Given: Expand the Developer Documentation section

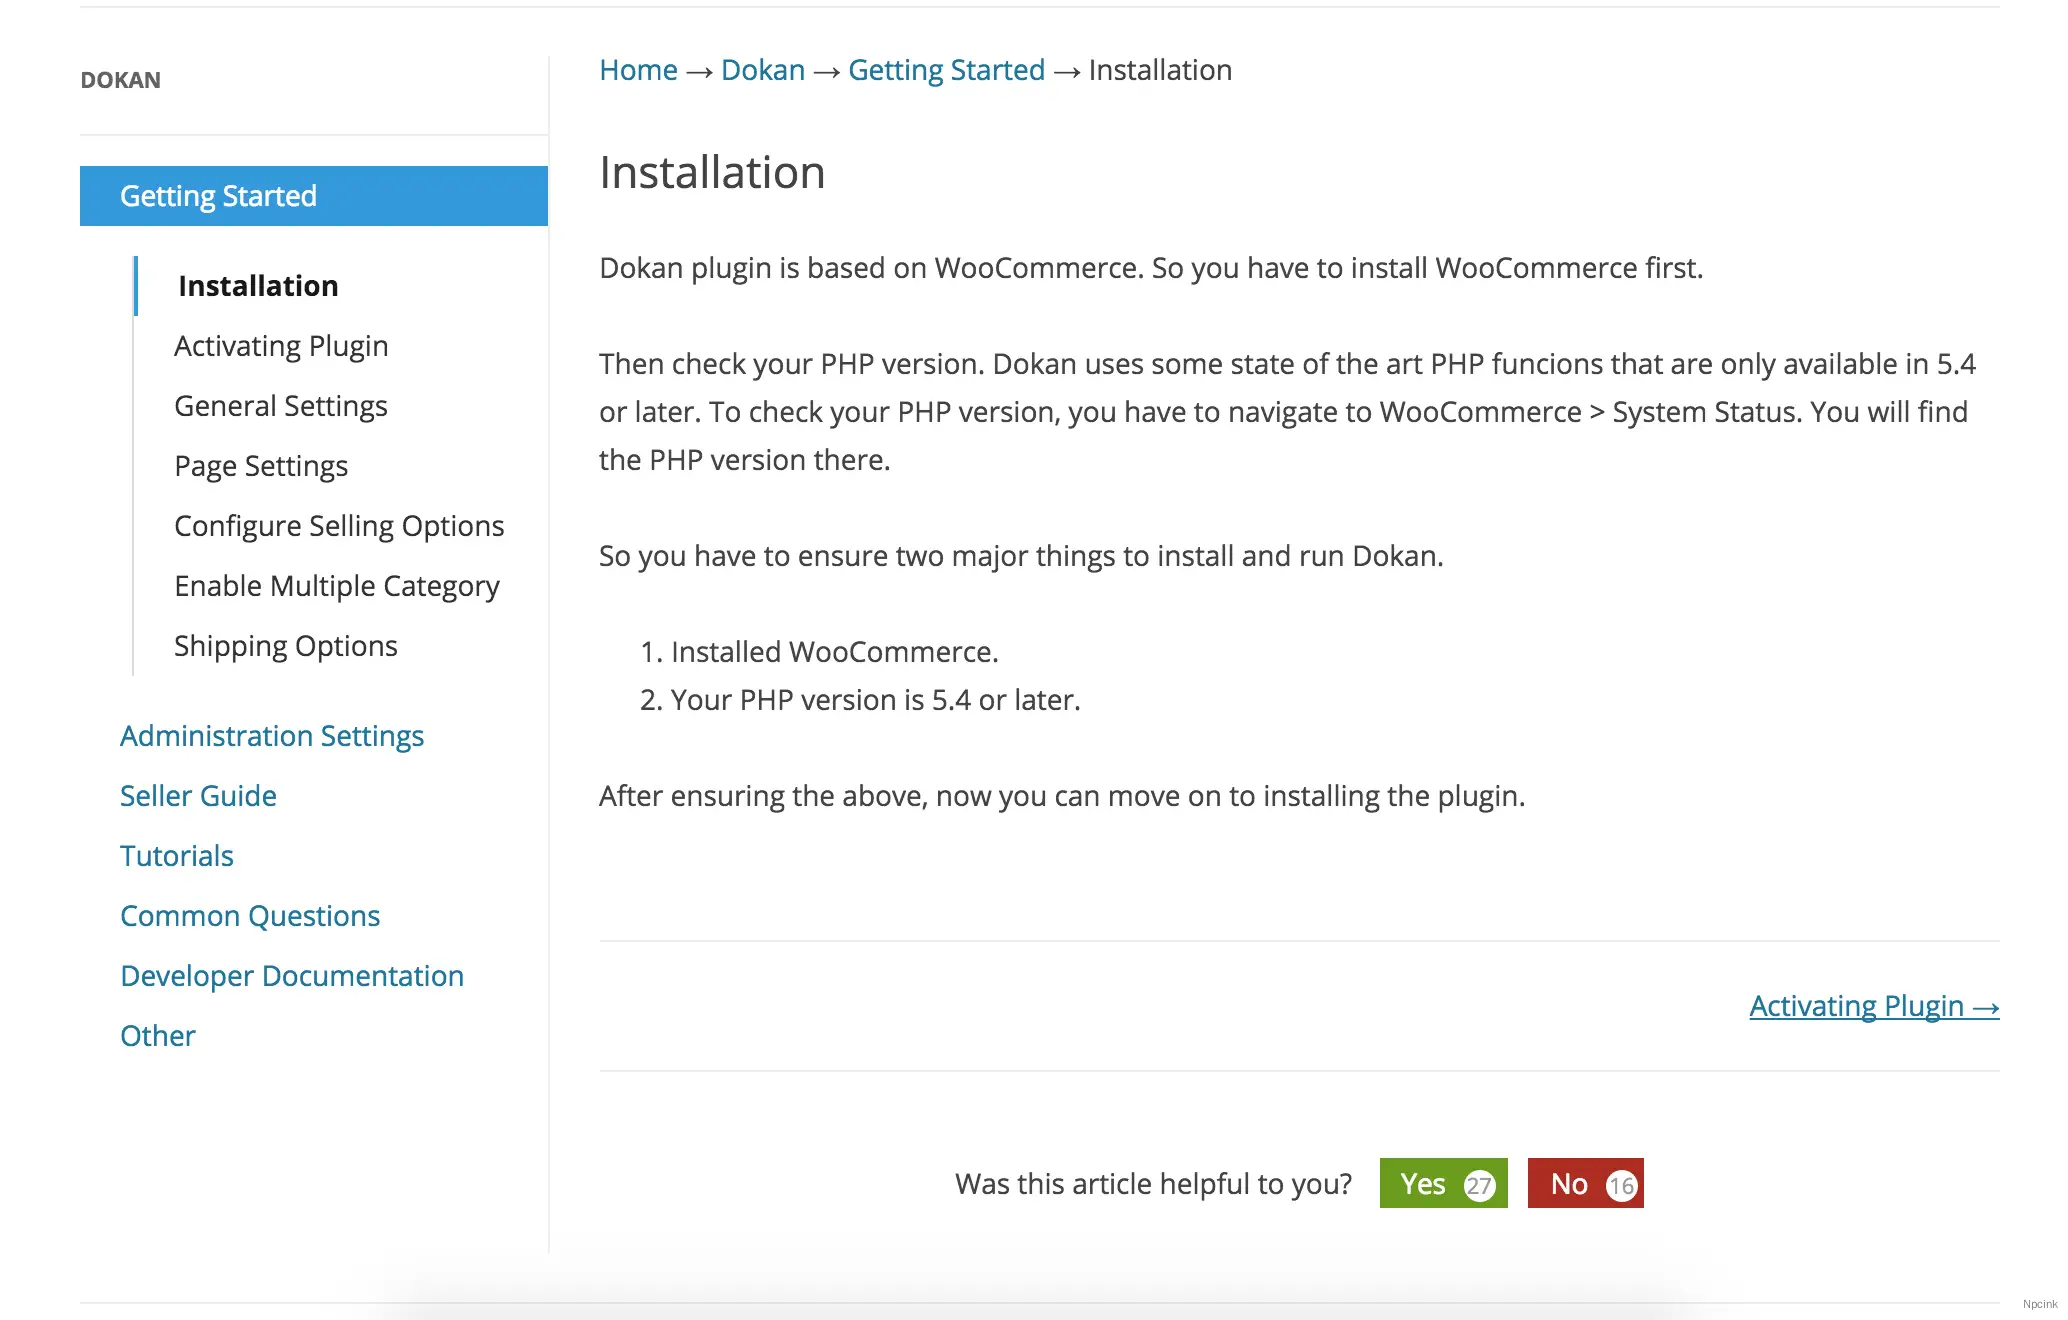Looking at the screenshot, I should click(x=292, y=976).
